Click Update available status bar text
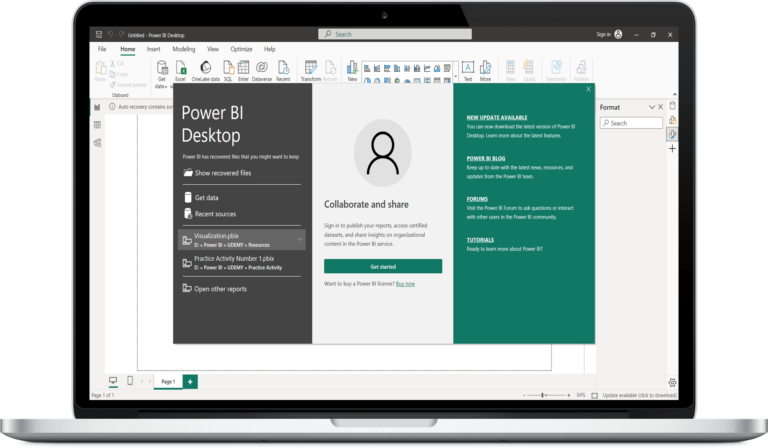 [x=639, y=395]
